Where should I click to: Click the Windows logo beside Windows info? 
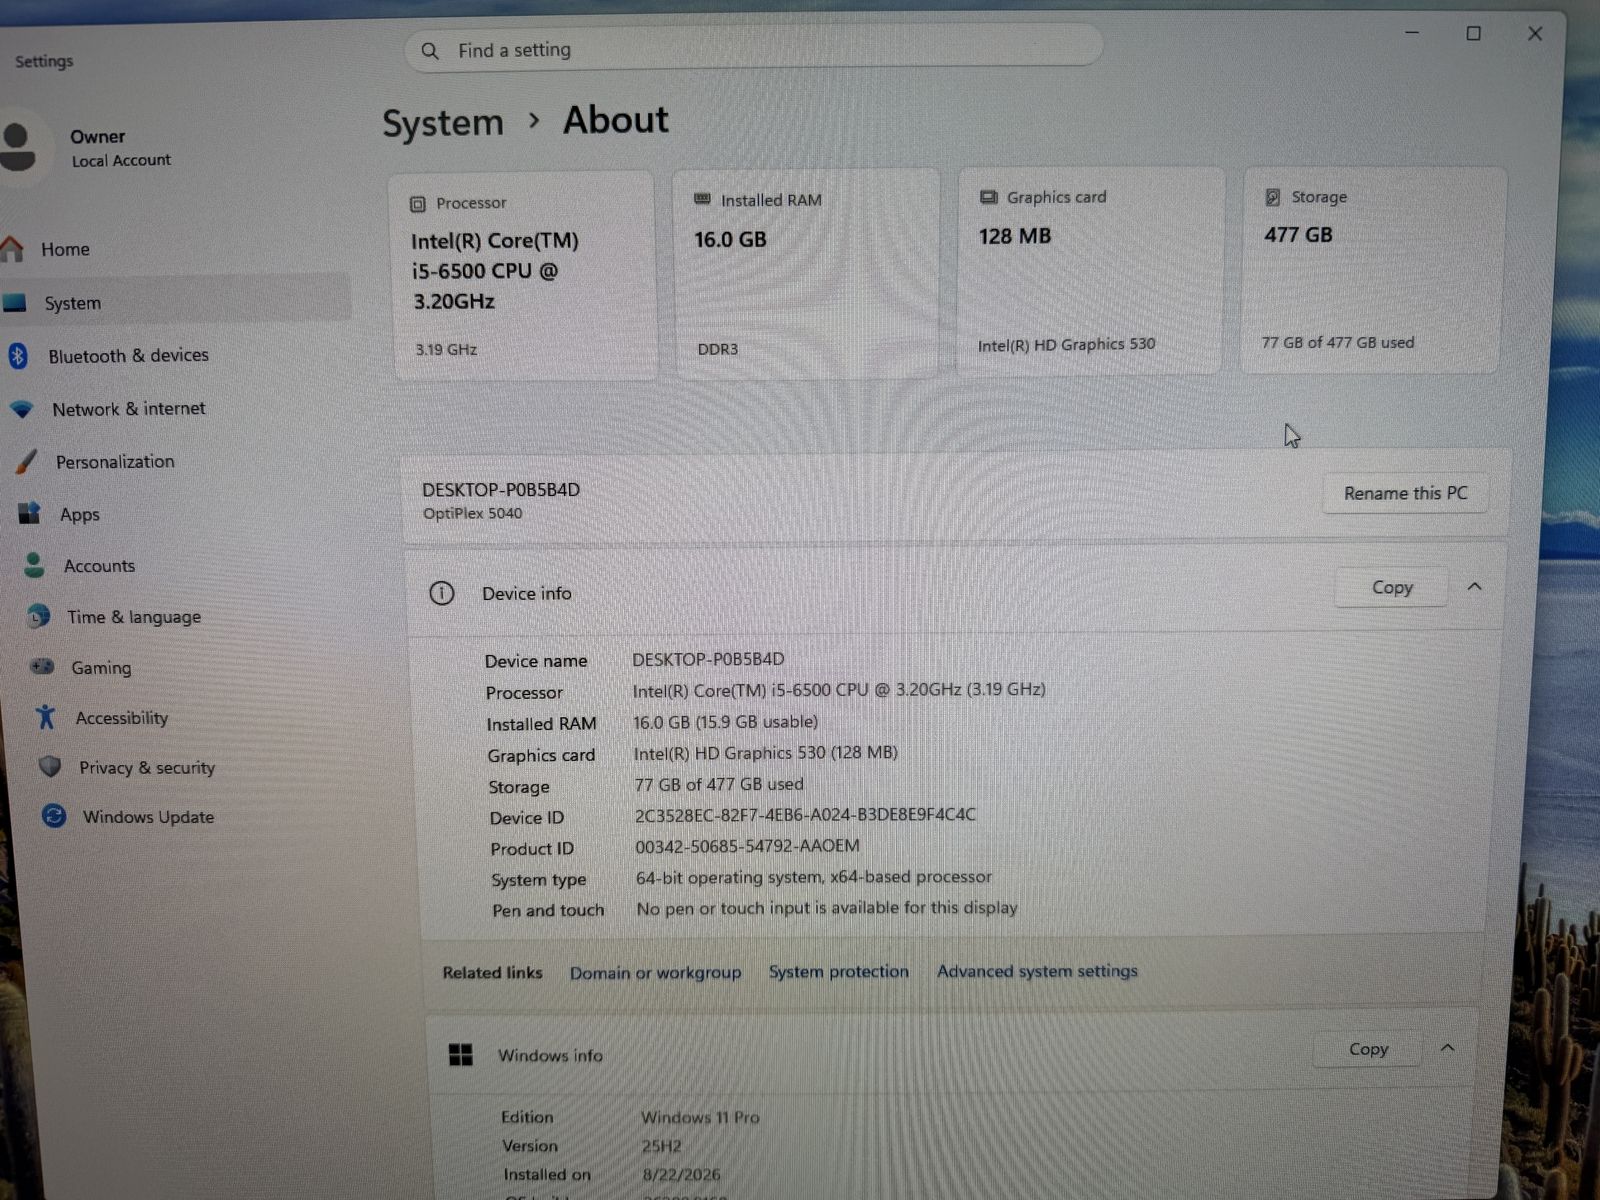pos(461,1055)
